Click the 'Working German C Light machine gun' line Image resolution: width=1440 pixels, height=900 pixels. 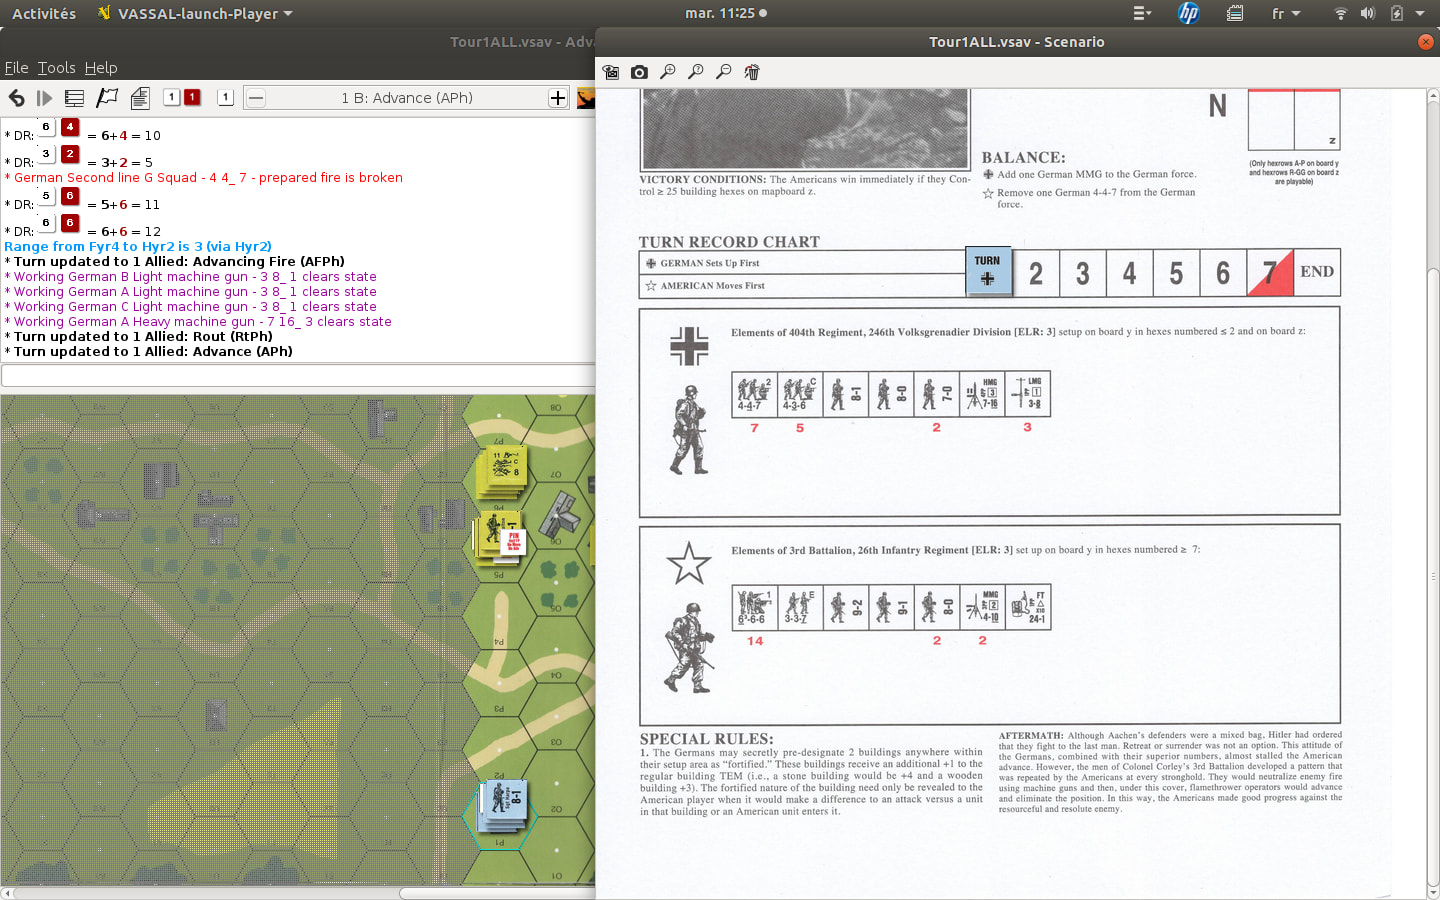[191, 306]
